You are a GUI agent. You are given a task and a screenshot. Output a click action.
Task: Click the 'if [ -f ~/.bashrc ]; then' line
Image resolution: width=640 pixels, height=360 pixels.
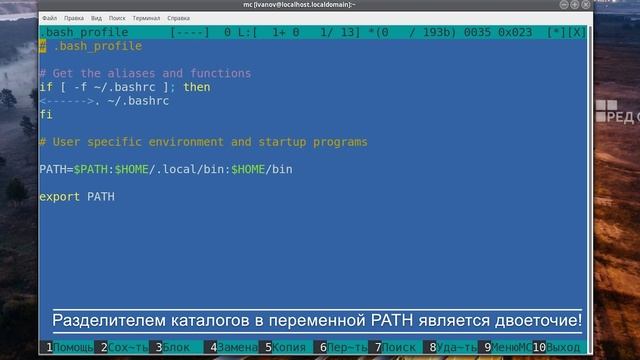point(125,87)
